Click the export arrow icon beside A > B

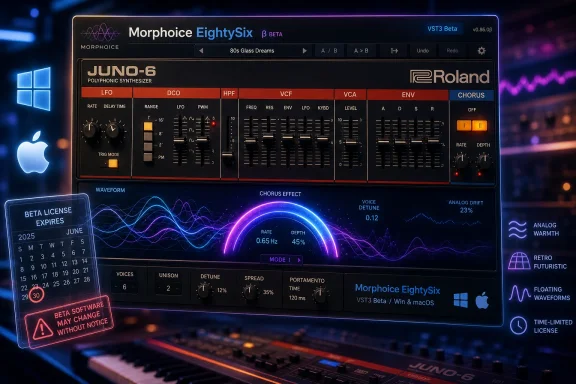394,51
